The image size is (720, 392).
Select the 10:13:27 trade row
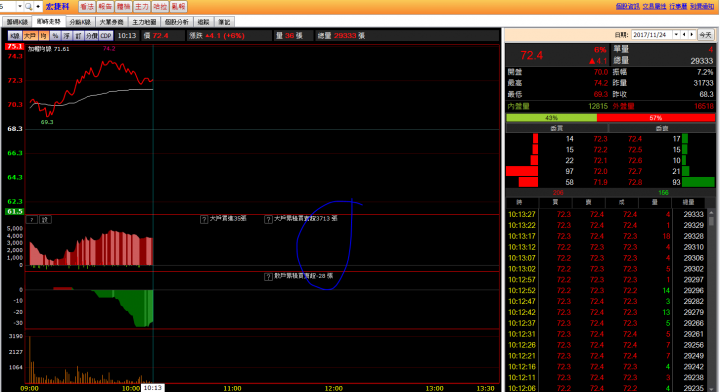click(x=606, y=214)
